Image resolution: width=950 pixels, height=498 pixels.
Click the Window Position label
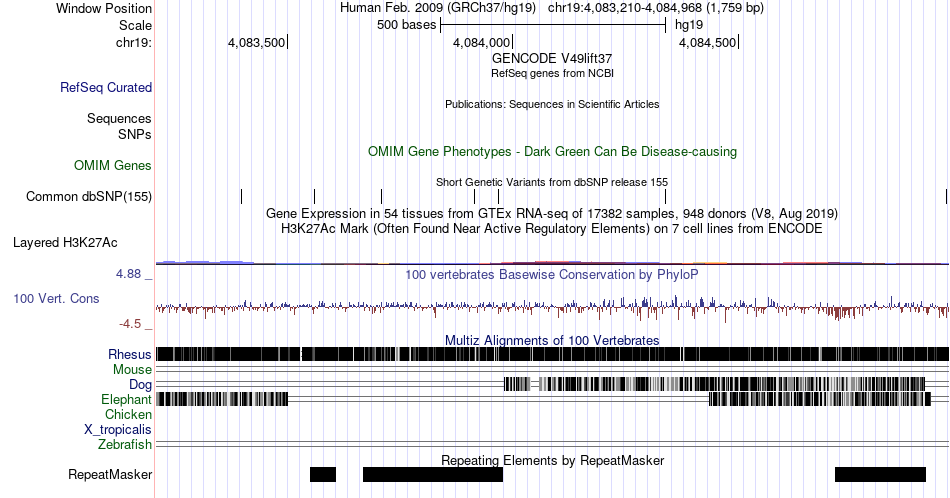(x=104, y=8)
